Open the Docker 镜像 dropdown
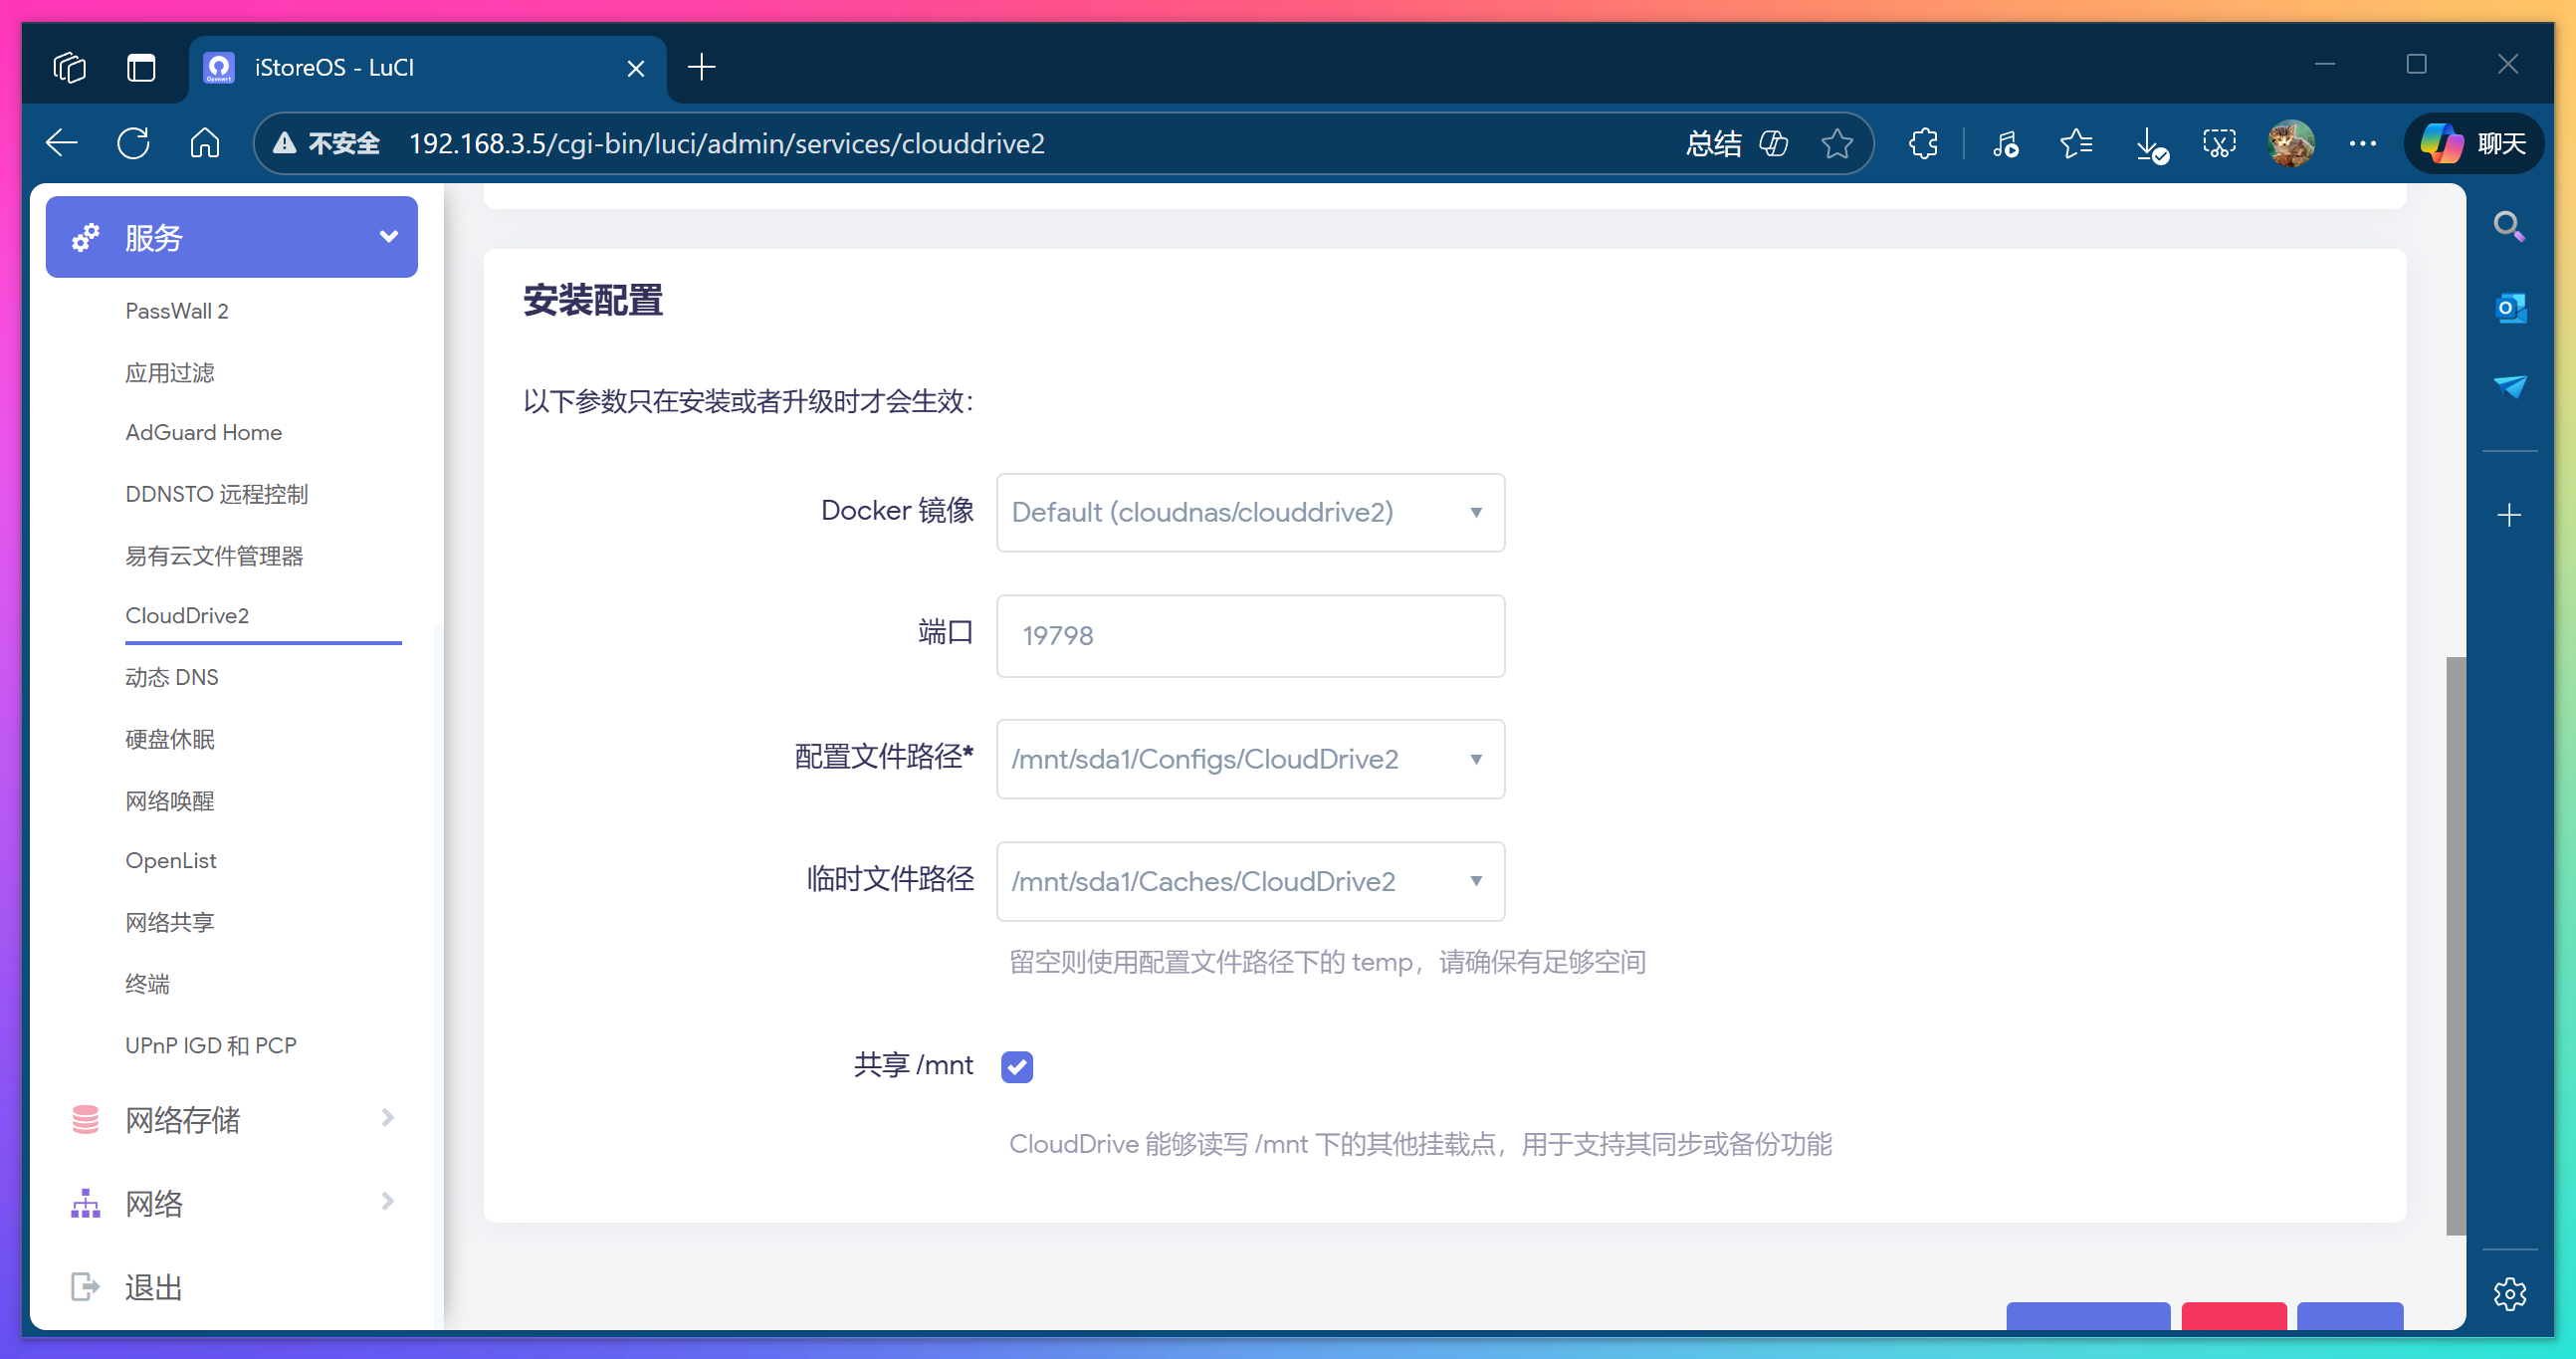The width and height of the screenshot is (2576, 1359). pos(1249,512)
